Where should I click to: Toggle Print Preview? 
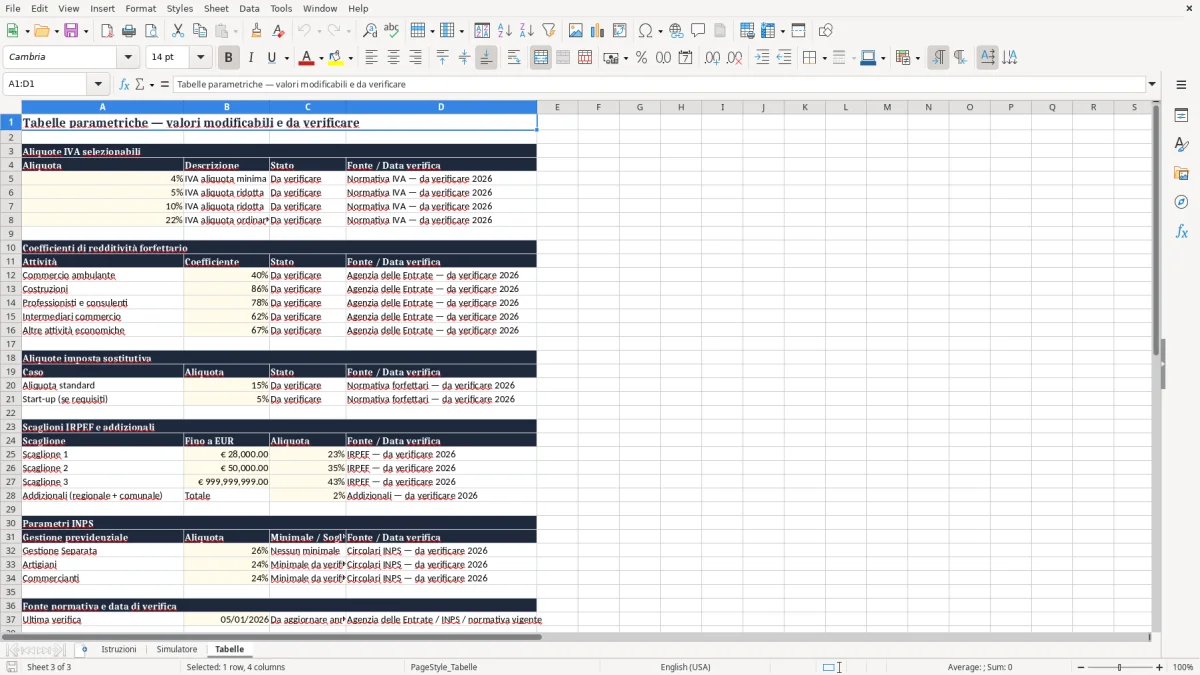151,31
